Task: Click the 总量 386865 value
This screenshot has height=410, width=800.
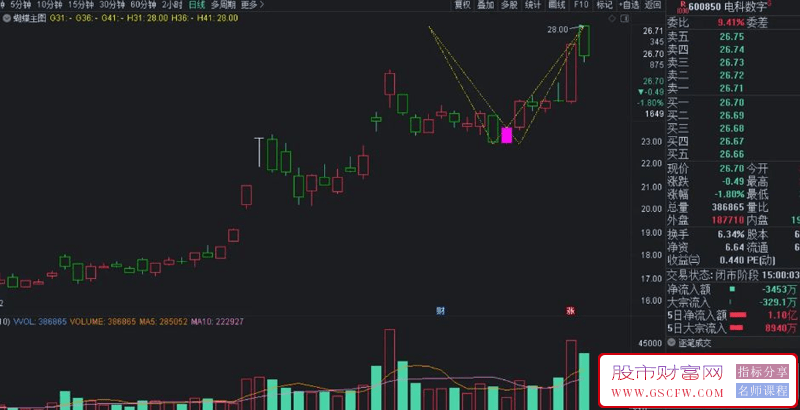Action: (x=728, y=208)
